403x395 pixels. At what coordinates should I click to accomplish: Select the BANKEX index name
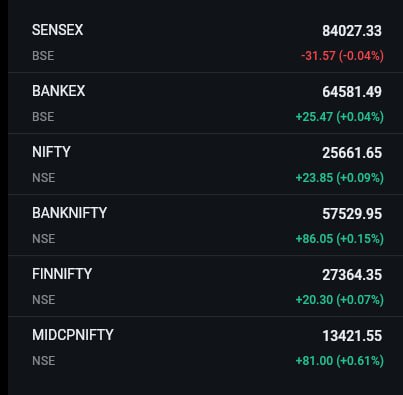pos(59,91)
